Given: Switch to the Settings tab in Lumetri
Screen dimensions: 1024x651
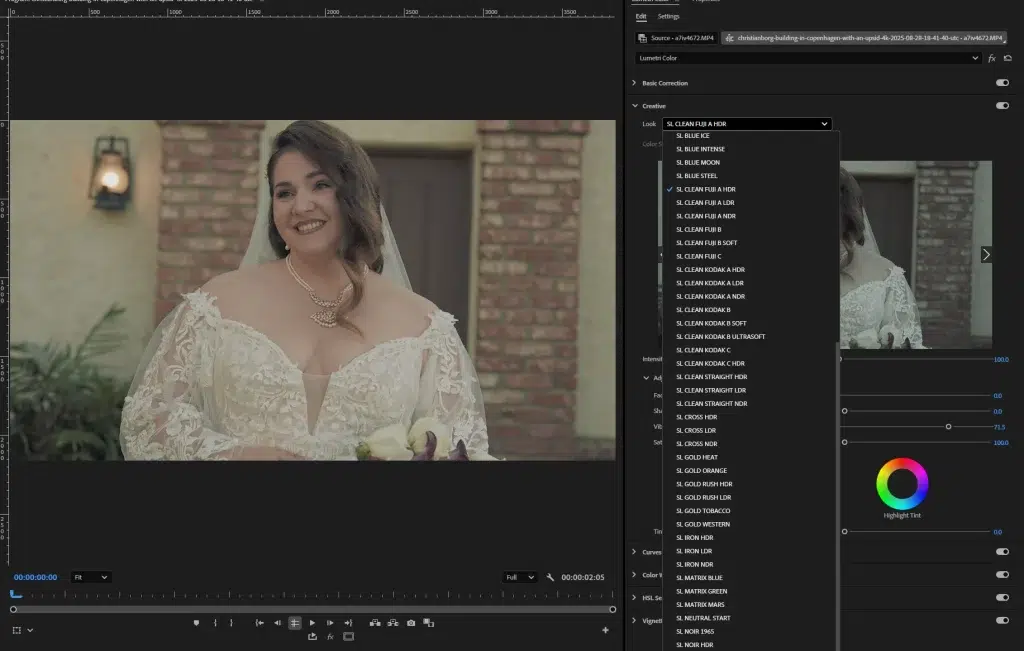Looking at the screenshot, I should pyautogui.click(x=669, y=16).
